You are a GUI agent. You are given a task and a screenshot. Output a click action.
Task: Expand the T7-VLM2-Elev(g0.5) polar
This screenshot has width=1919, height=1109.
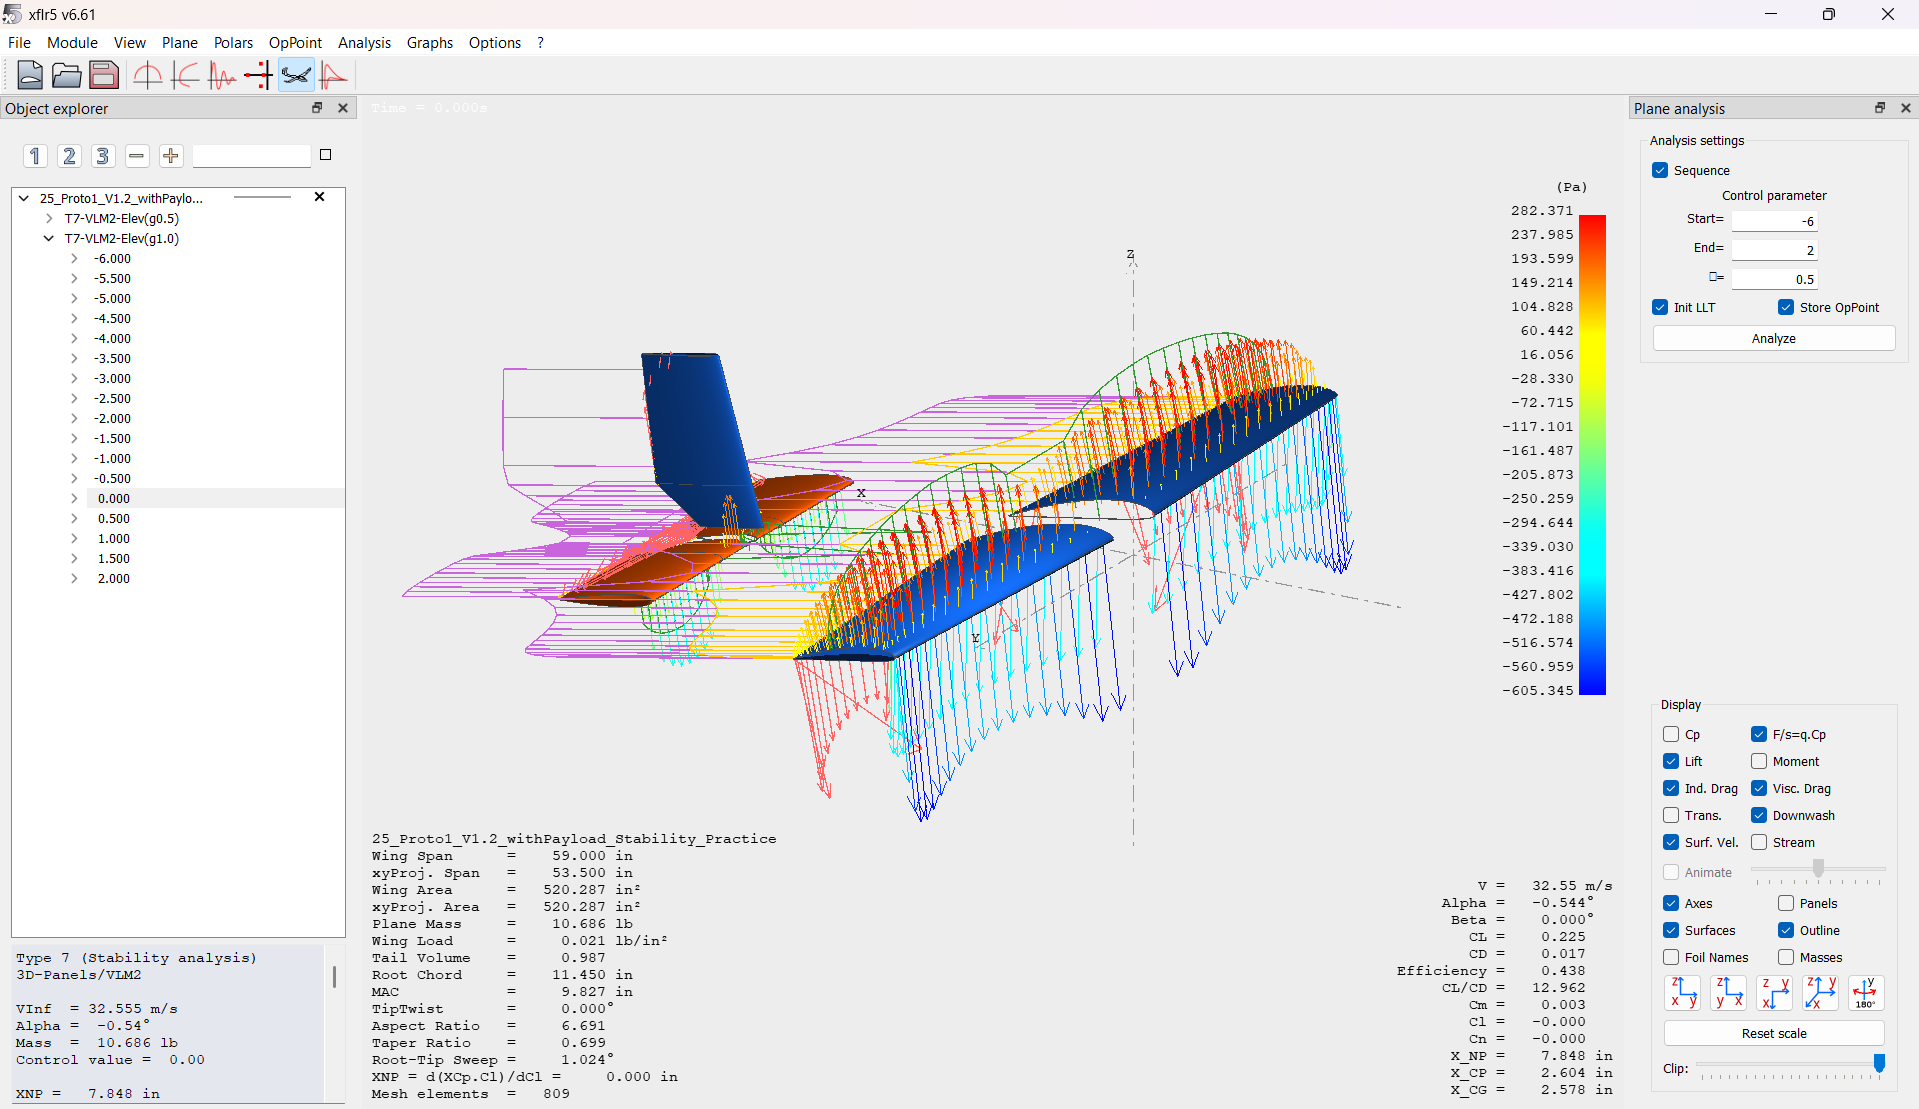[x=49, y=218]
